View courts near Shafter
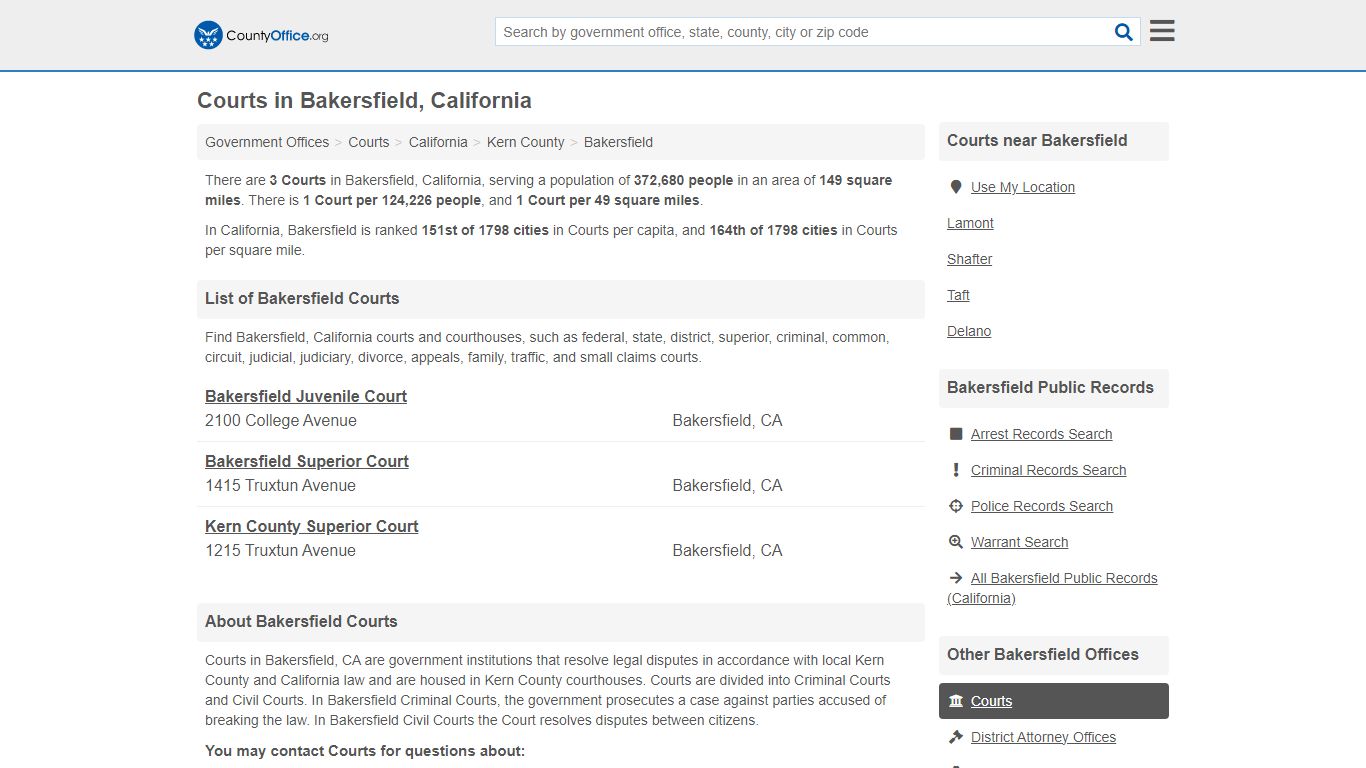This screenshot has width=1366, height=768. coord(970,259)
